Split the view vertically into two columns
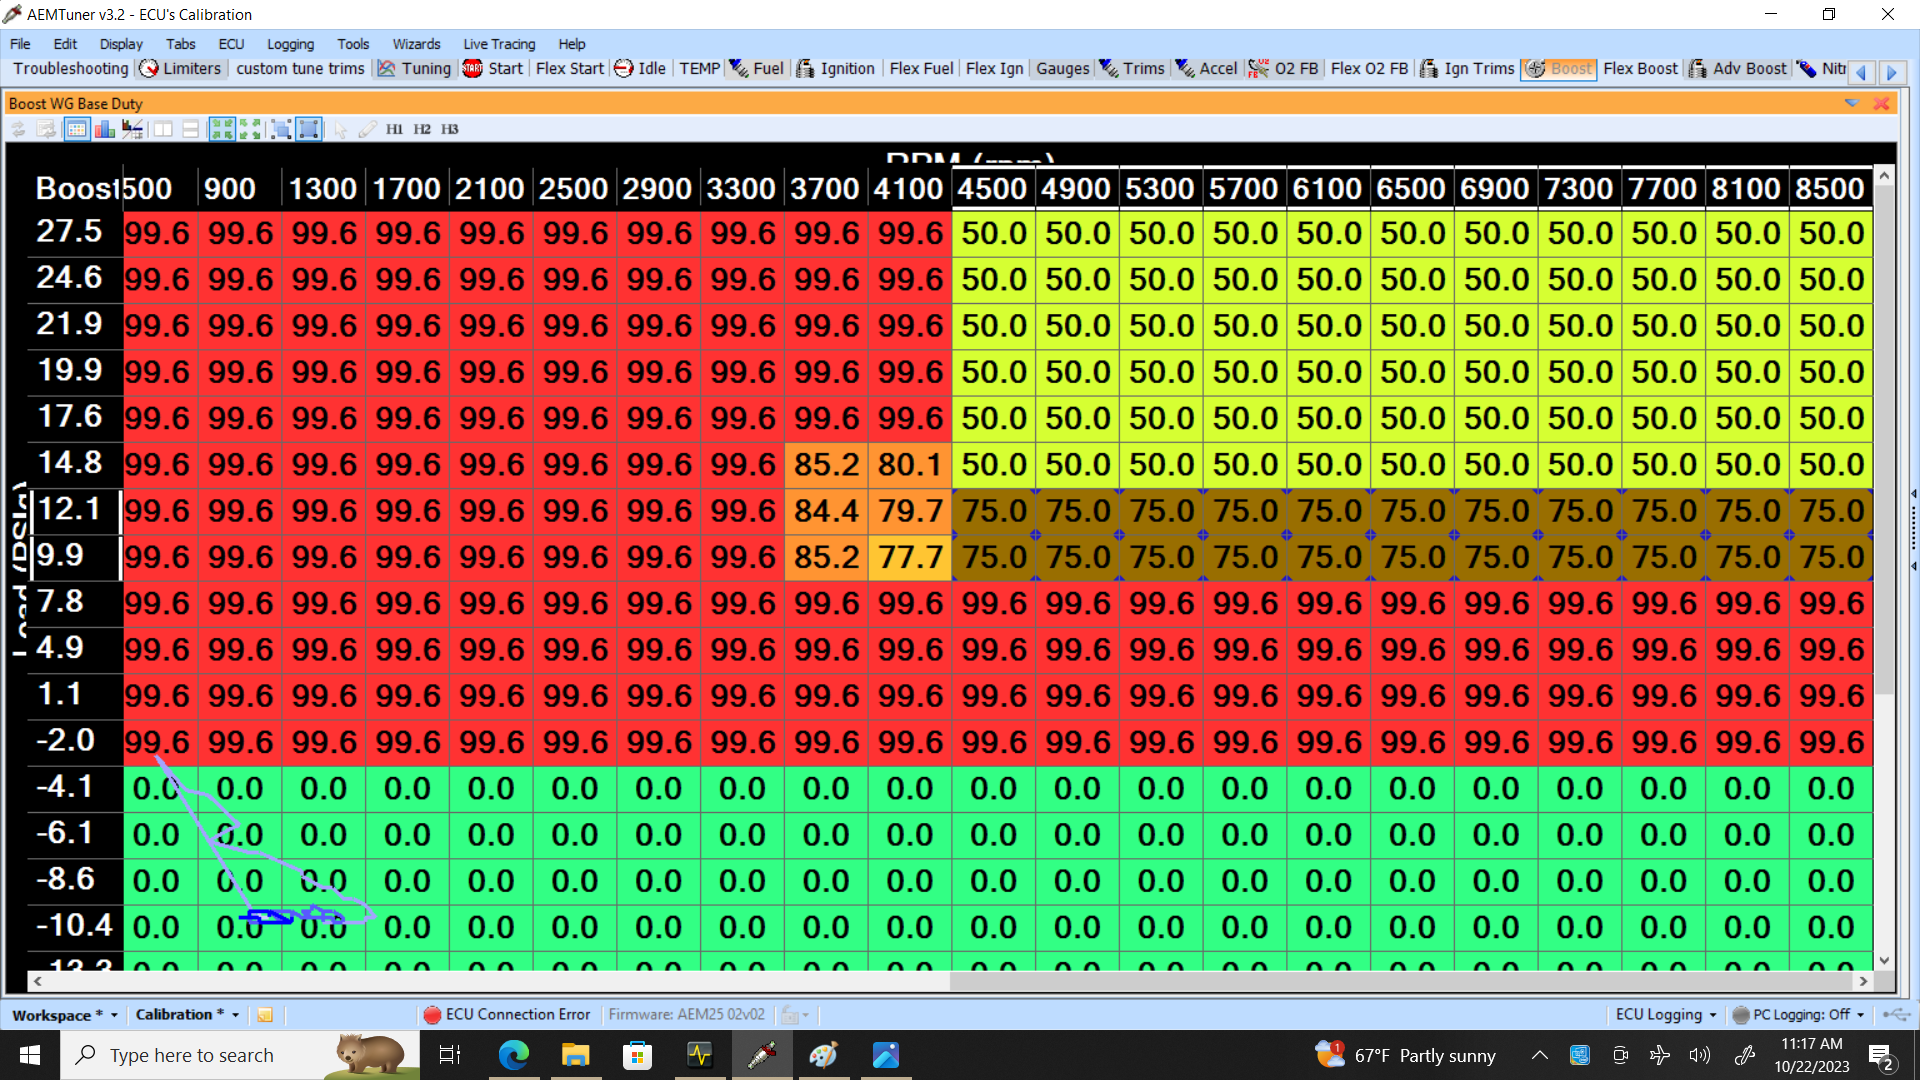Image resolution: width=1920 pixels, height=1080 pixels. [162, 129]
